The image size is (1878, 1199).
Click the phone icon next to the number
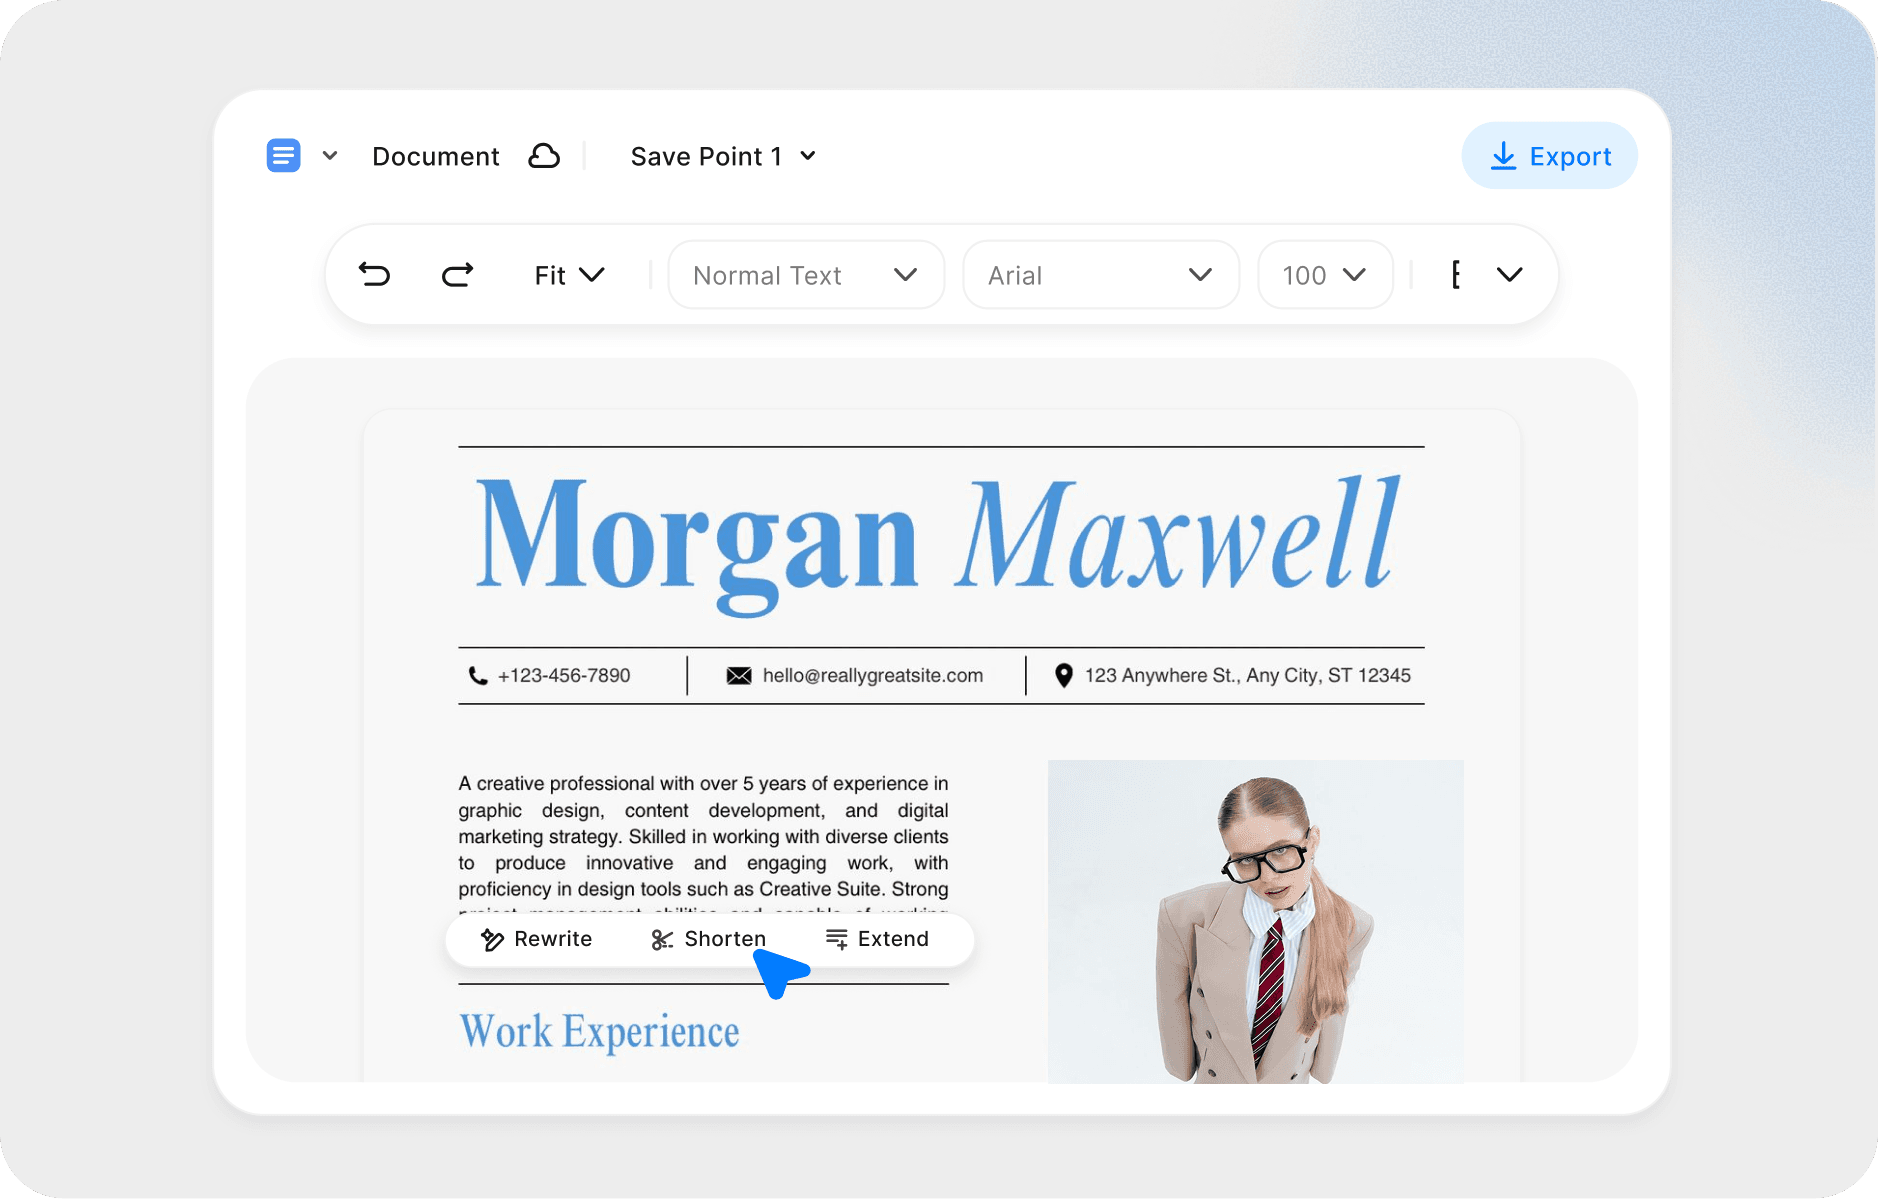click(478, 675)
